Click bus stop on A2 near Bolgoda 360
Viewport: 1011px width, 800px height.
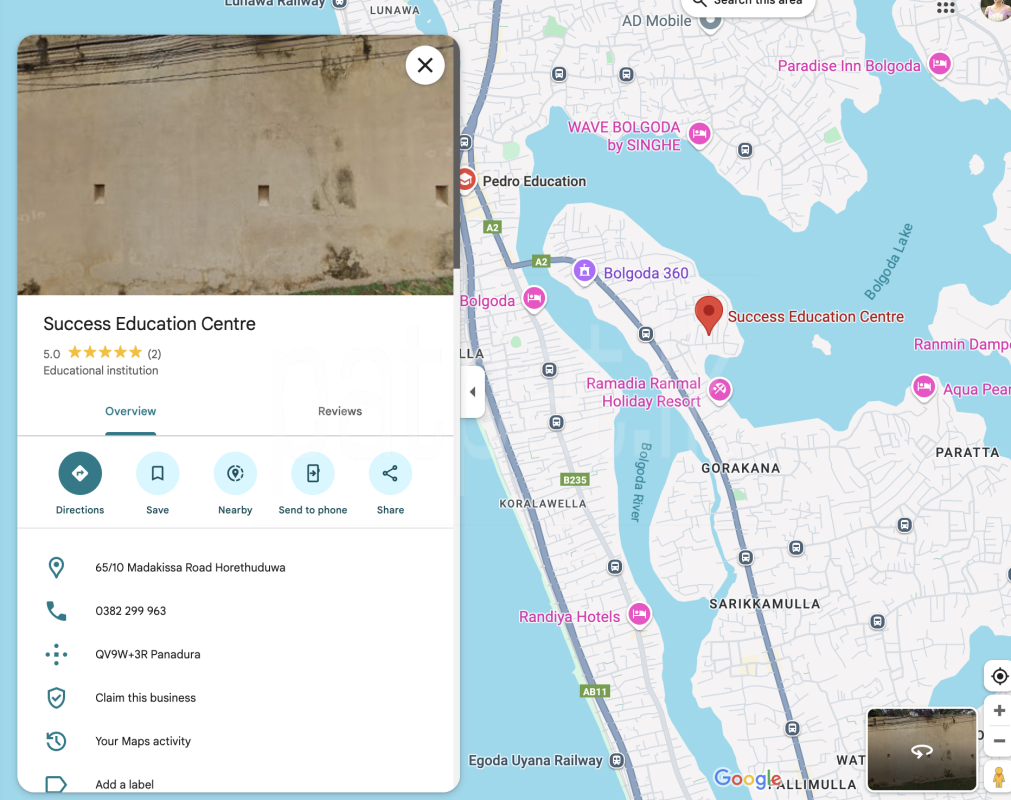click(645, 334)
